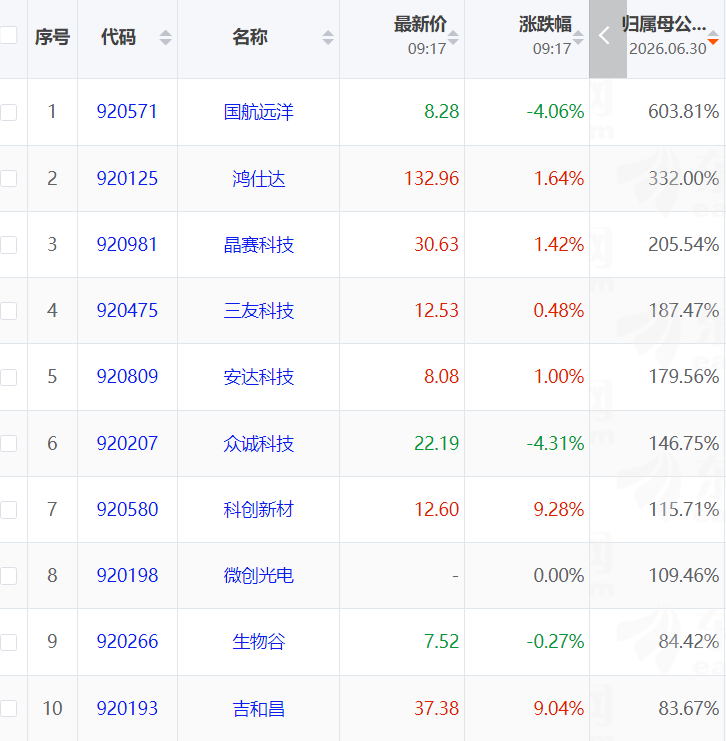Check the box for row 科创新材

pyautogui.click(x=8, y=510)
